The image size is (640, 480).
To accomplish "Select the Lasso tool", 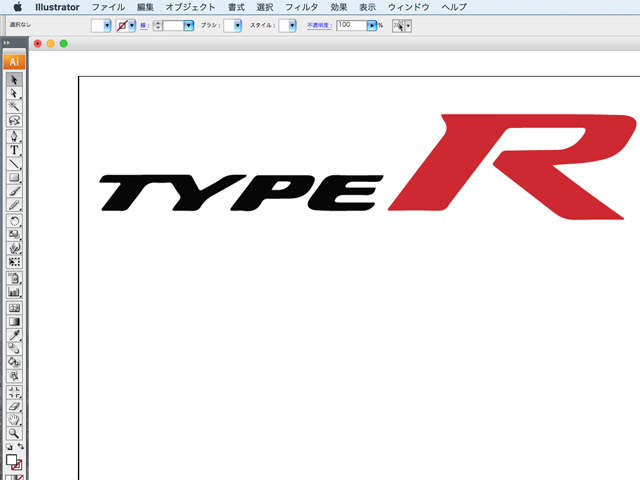I will click(14, 120).
